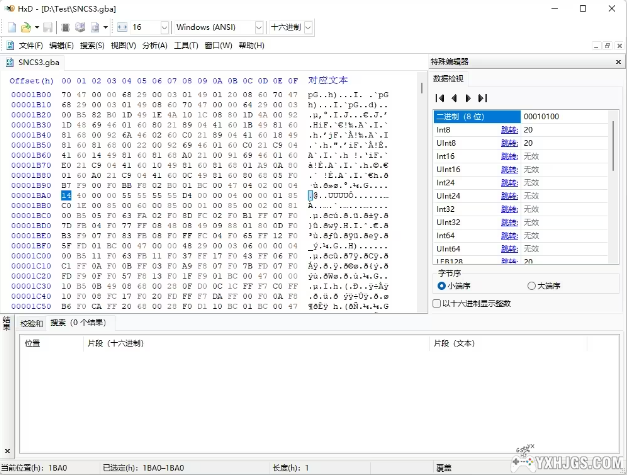Open the bytes-per-row dropdown showing 16
Viewport: 628px width, 476px height.
[x=161, y=27]
